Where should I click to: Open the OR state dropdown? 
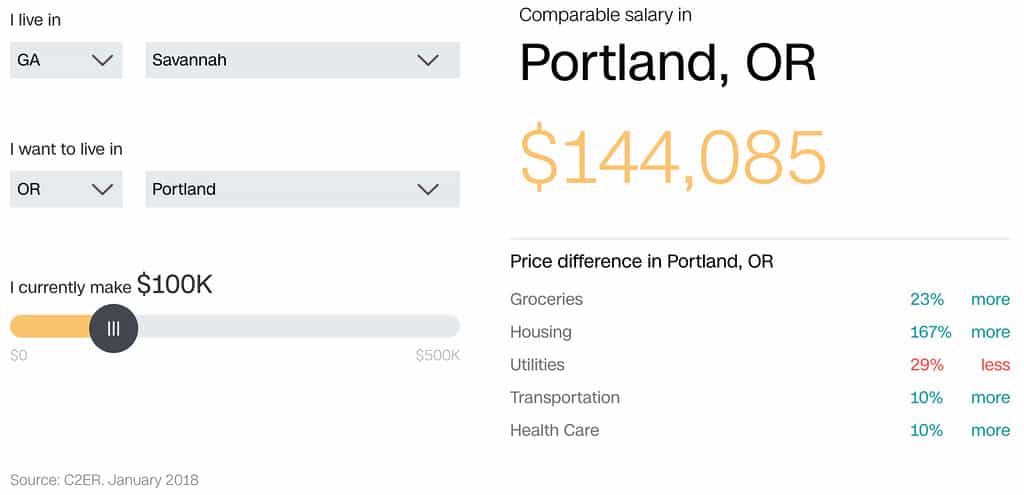(65, 189)
